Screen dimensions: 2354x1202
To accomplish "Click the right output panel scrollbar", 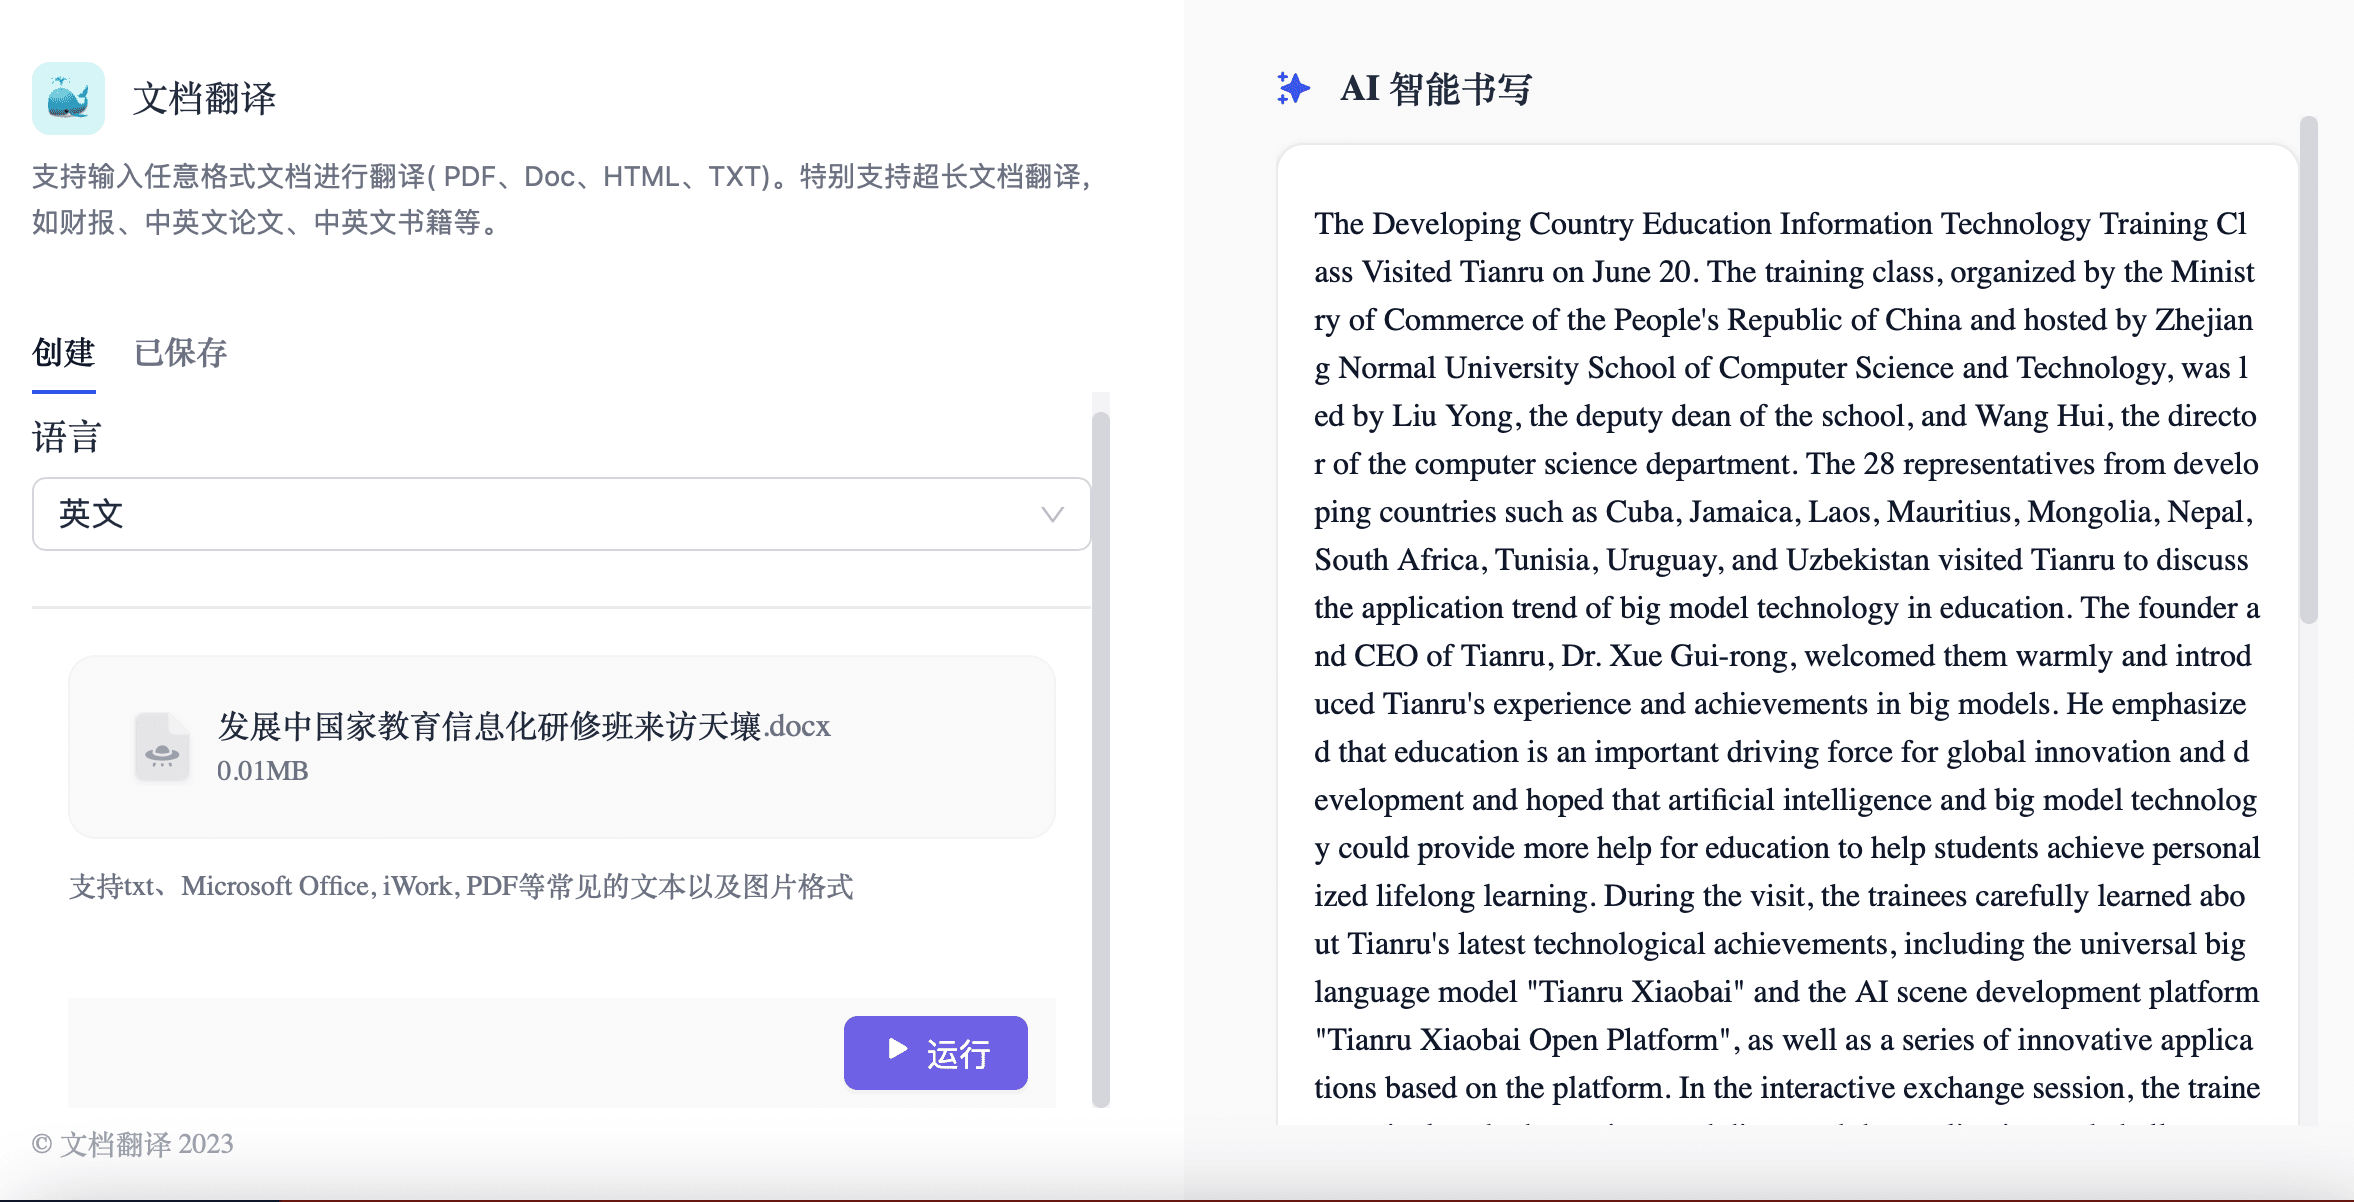I will coord(2308,370).
